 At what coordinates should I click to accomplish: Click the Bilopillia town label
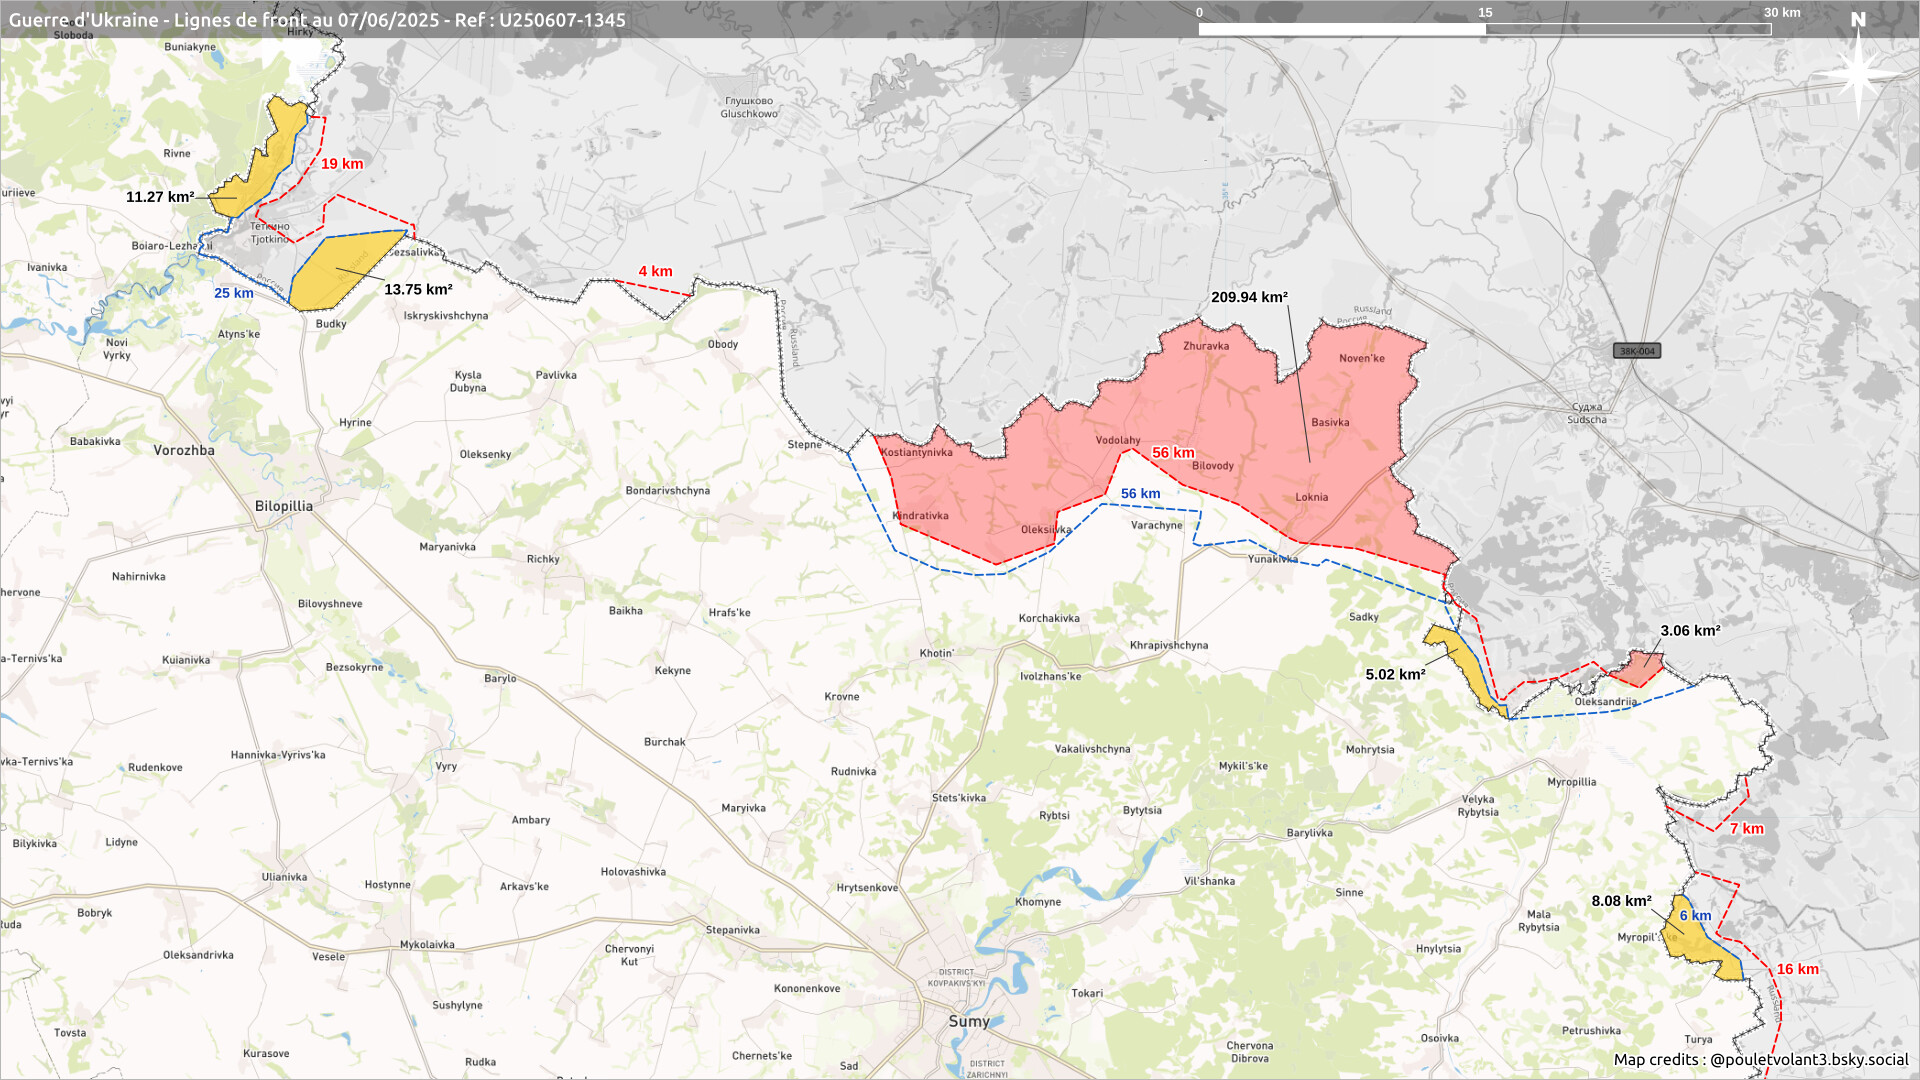(284, 506)
